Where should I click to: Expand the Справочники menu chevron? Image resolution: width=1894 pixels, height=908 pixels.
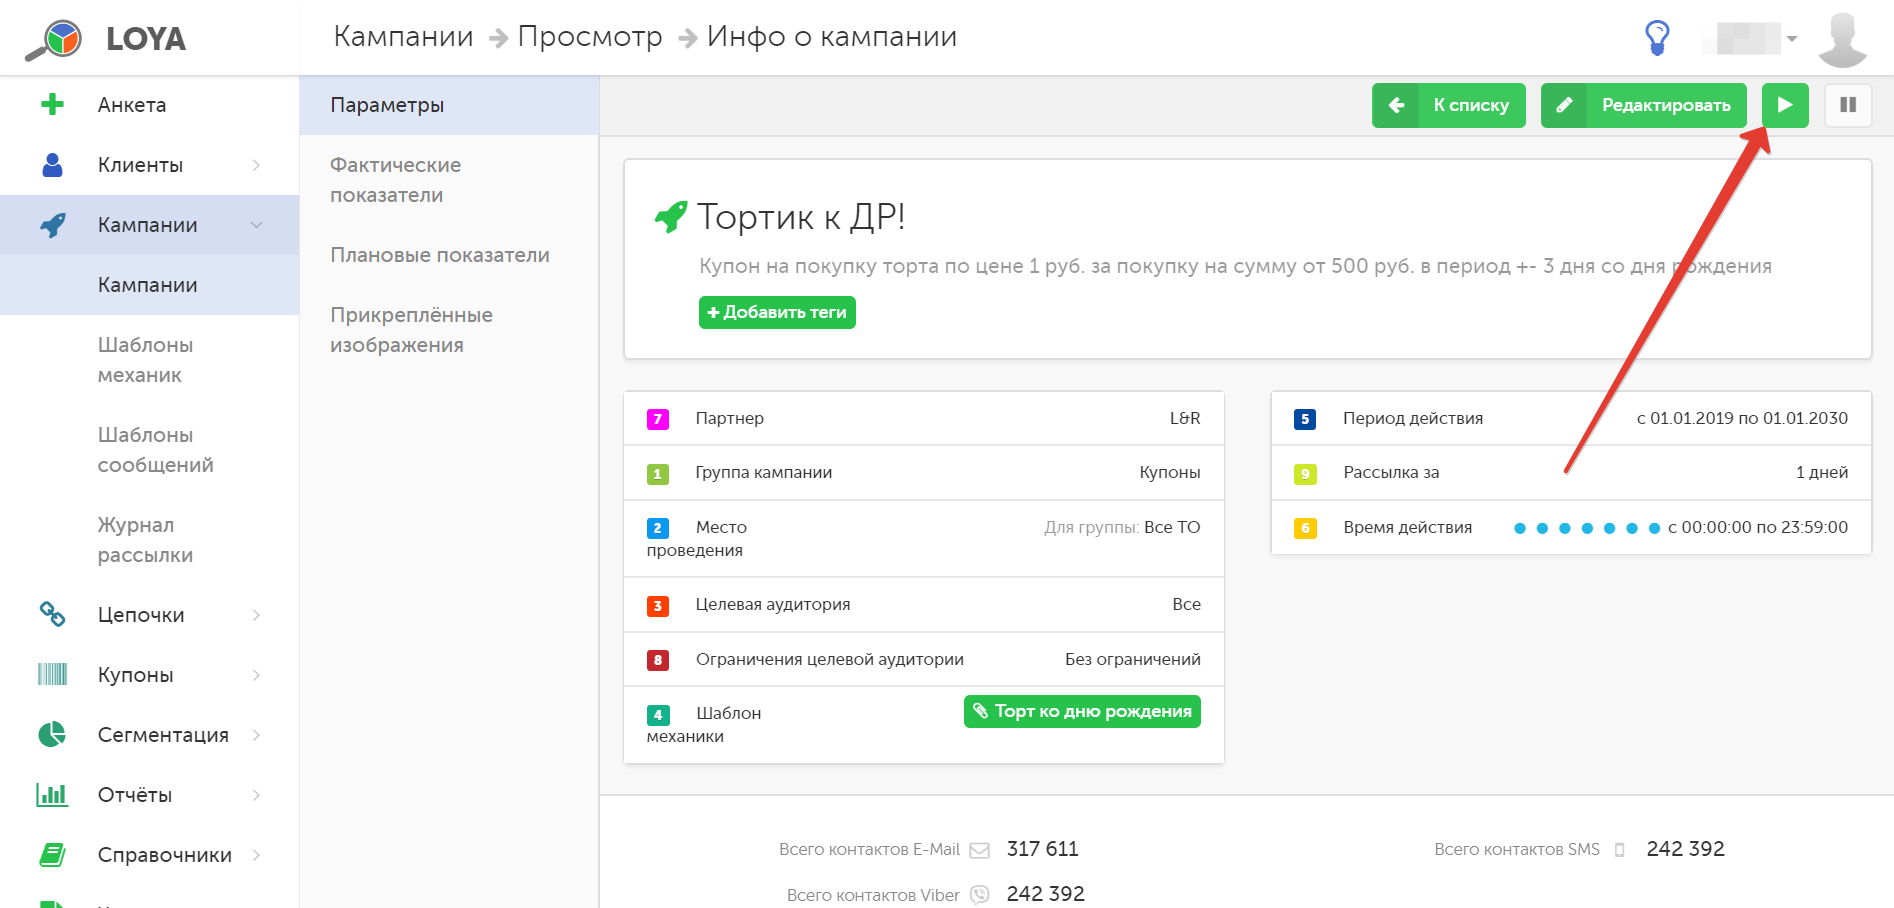(257, 855)
